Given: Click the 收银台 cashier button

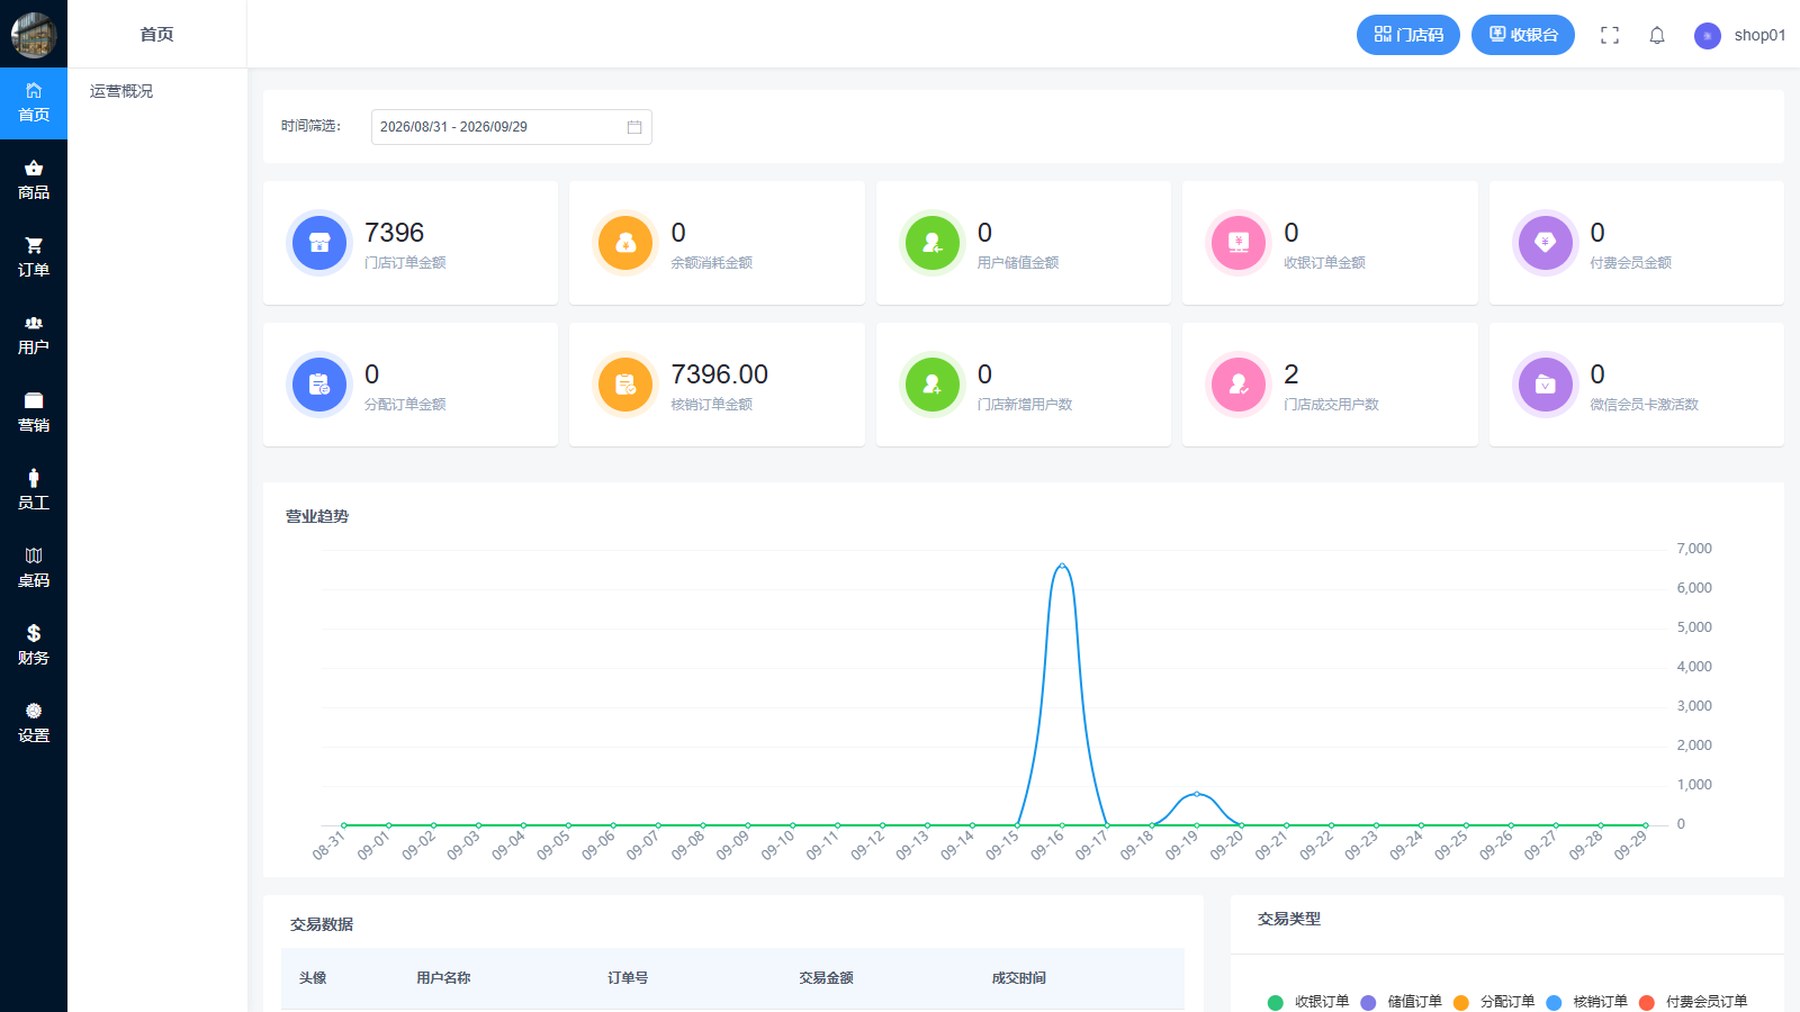Looking at the screenshot, I should coord(1523,35).
